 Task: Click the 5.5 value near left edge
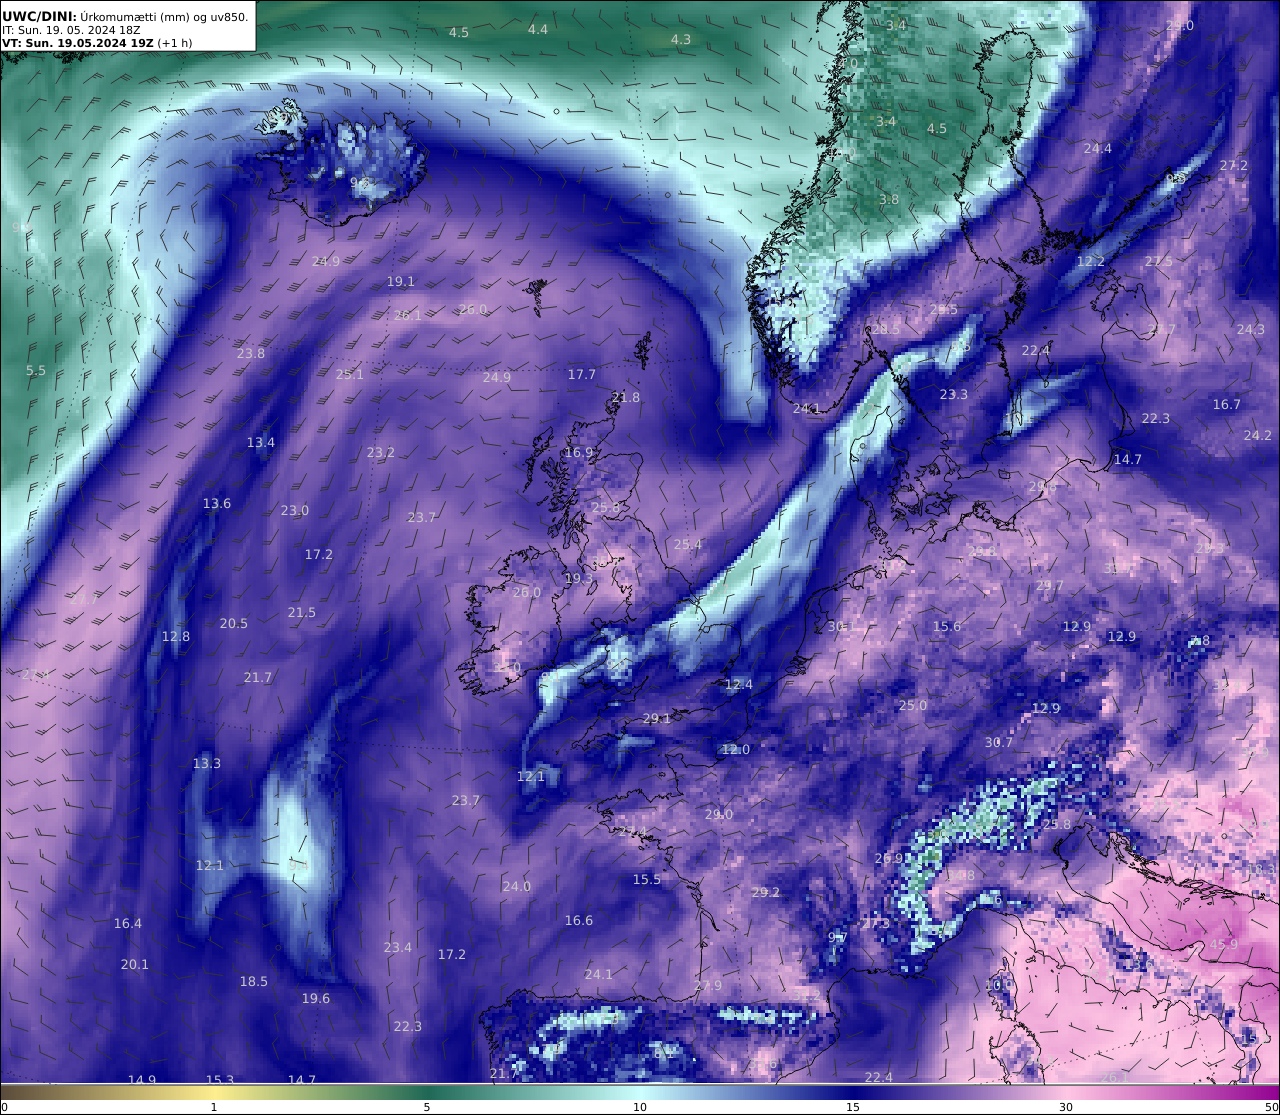36,371
